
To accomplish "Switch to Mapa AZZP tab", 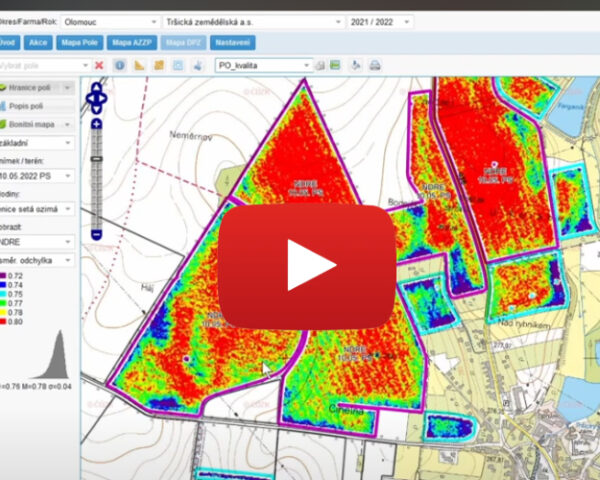I will [x=132, y=42].
